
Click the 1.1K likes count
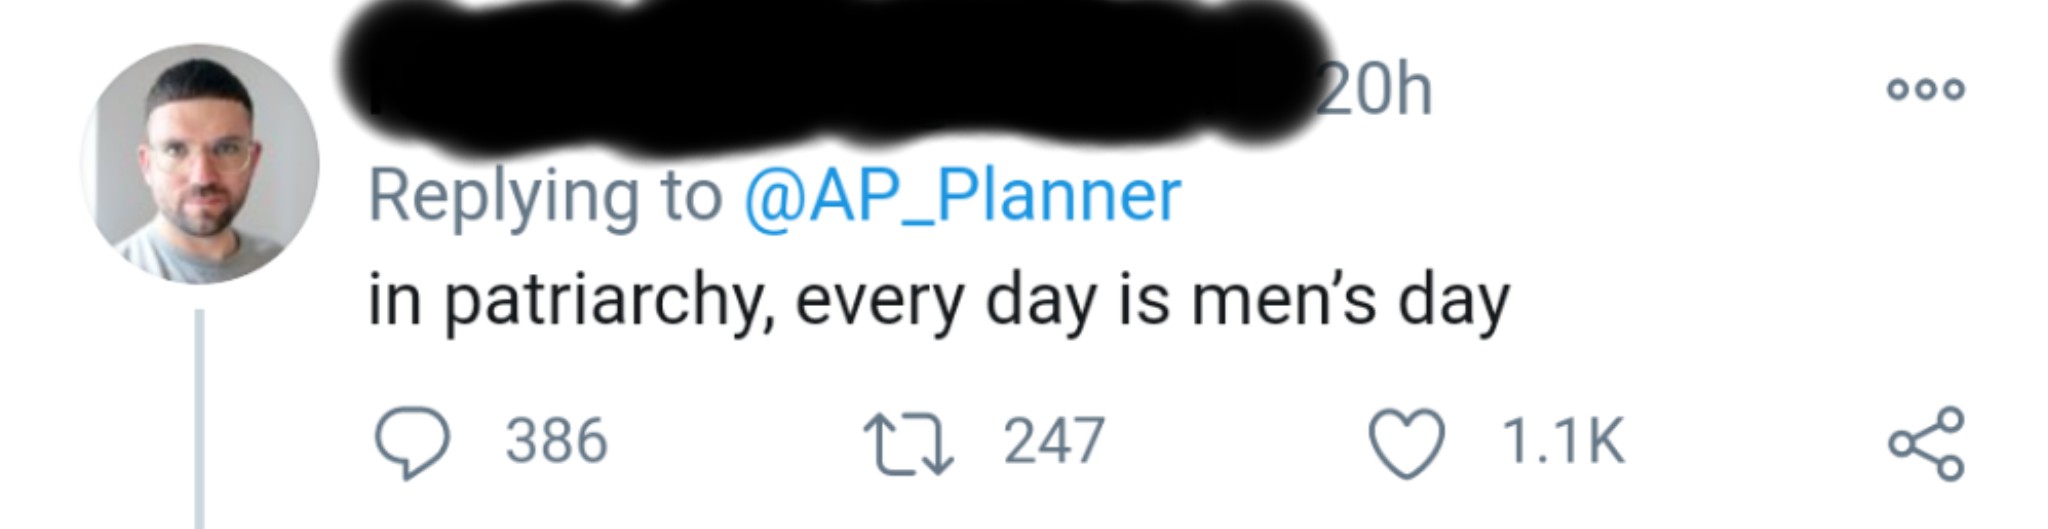coord(1562,441)
